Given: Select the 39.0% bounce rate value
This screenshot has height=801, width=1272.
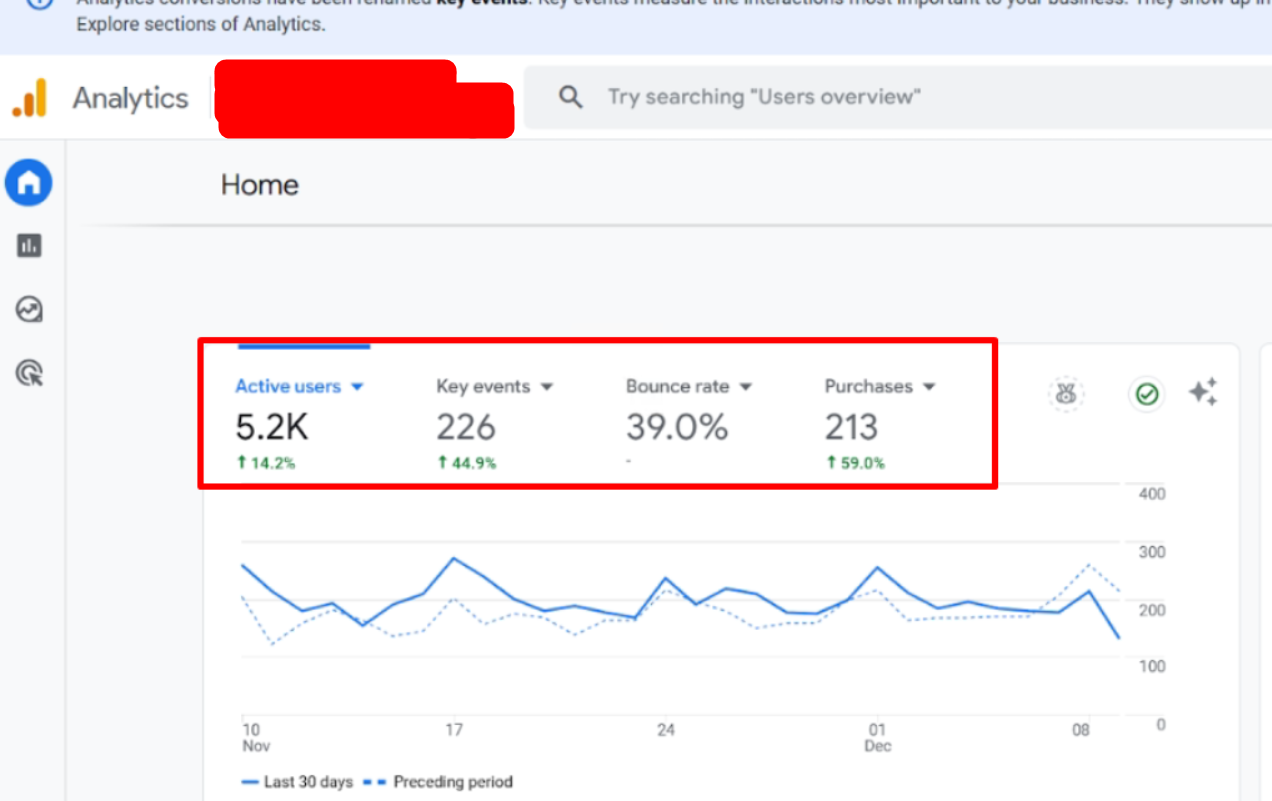Looking at the screenshot, I should click(677, 428).
